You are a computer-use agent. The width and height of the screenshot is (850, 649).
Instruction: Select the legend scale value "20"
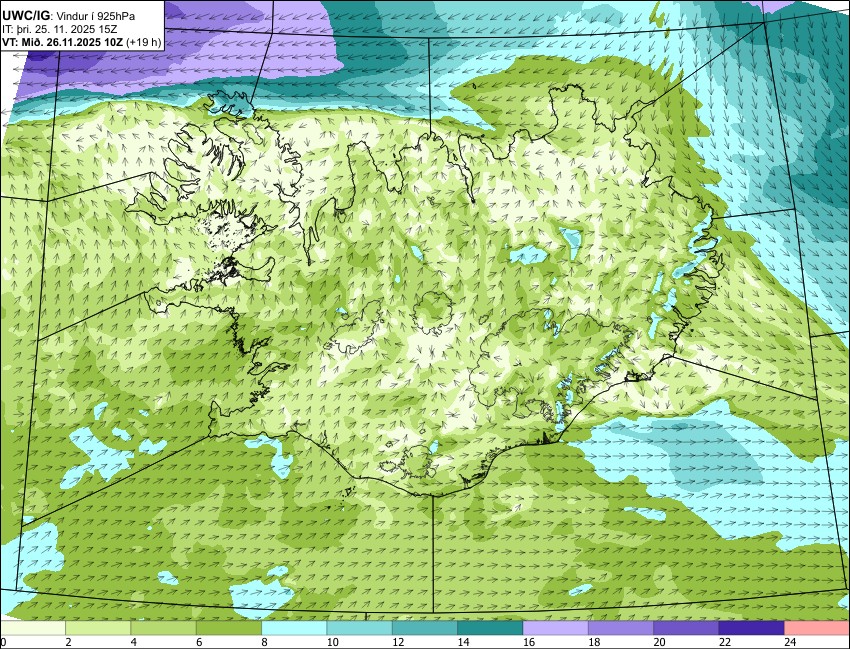pos(659,642)
